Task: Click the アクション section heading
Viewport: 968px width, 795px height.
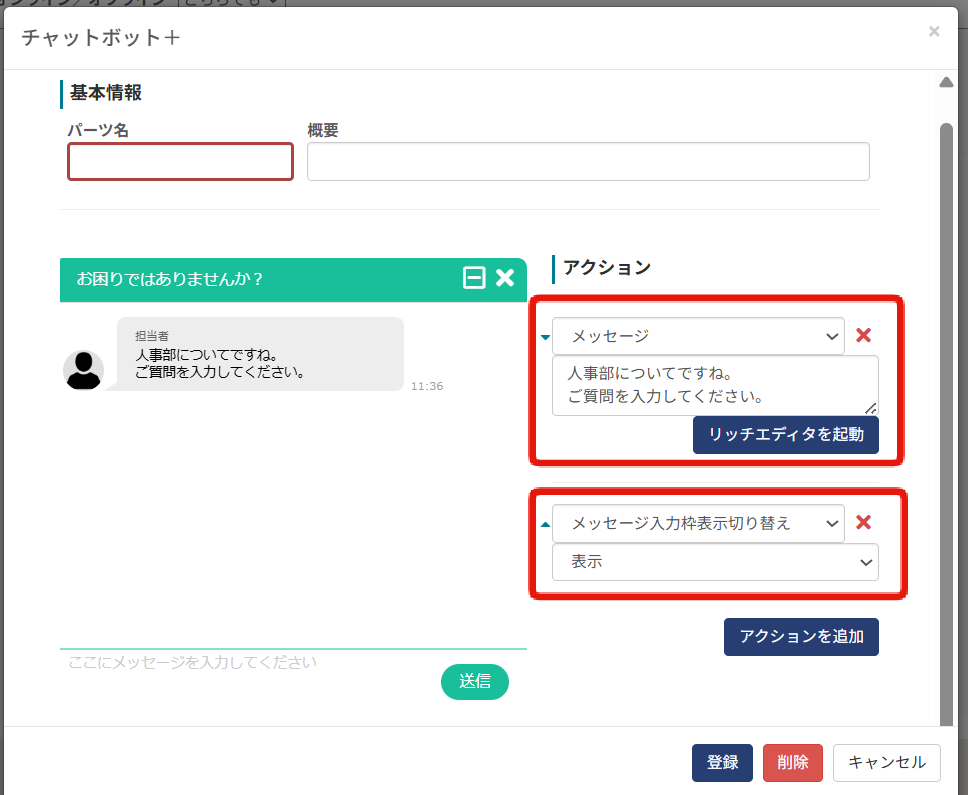Action: point(607,267)
